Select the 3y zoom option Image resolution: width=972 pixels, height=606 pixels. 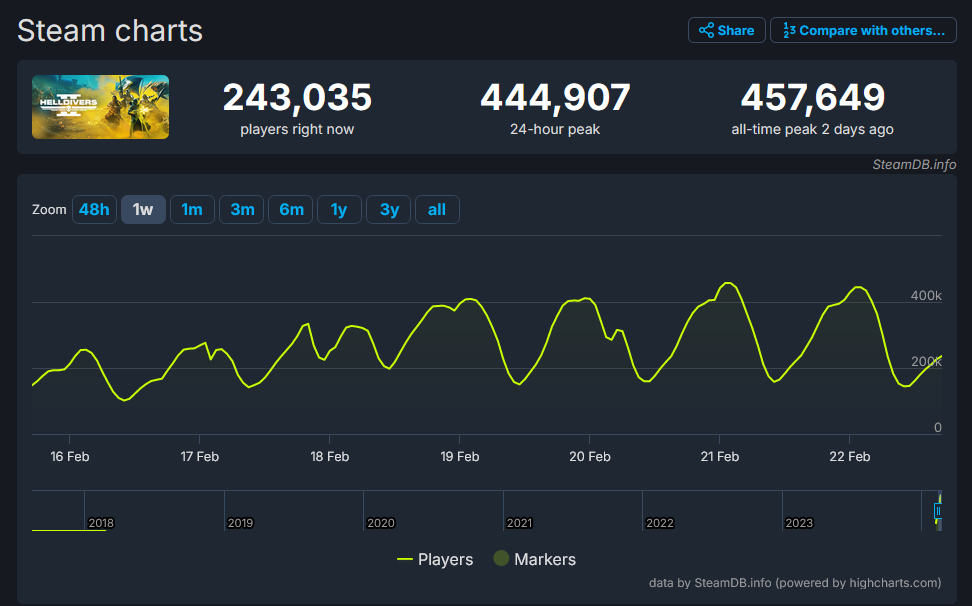point(388,209)
